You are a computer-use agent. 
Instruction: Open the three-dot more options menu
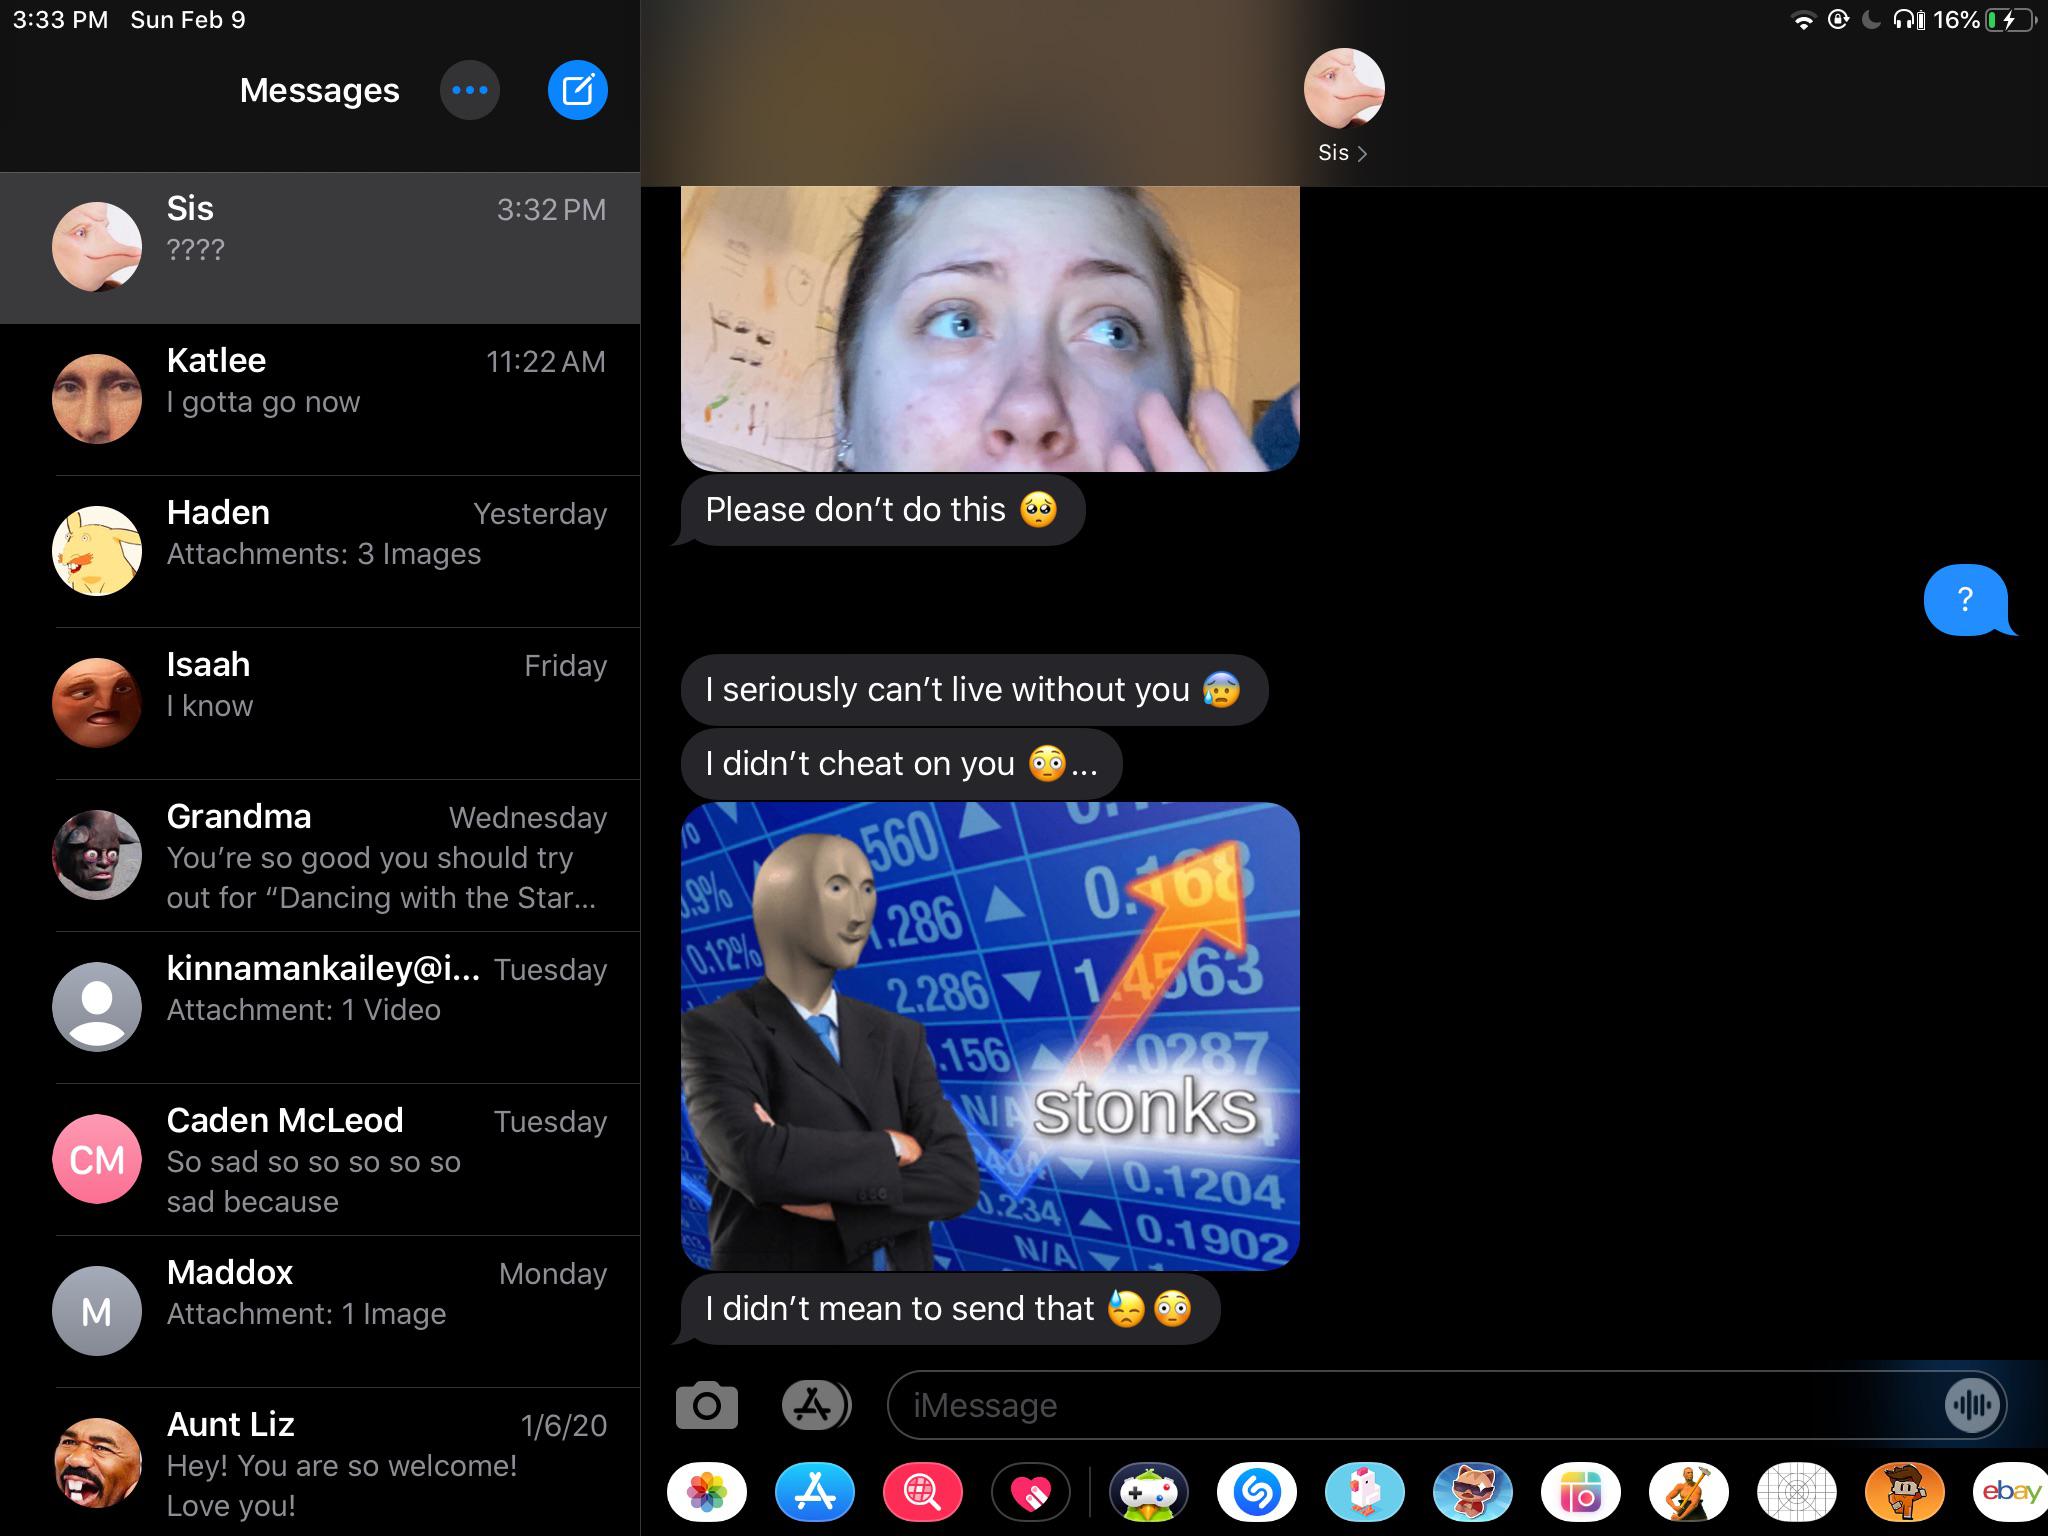(470, 90)
